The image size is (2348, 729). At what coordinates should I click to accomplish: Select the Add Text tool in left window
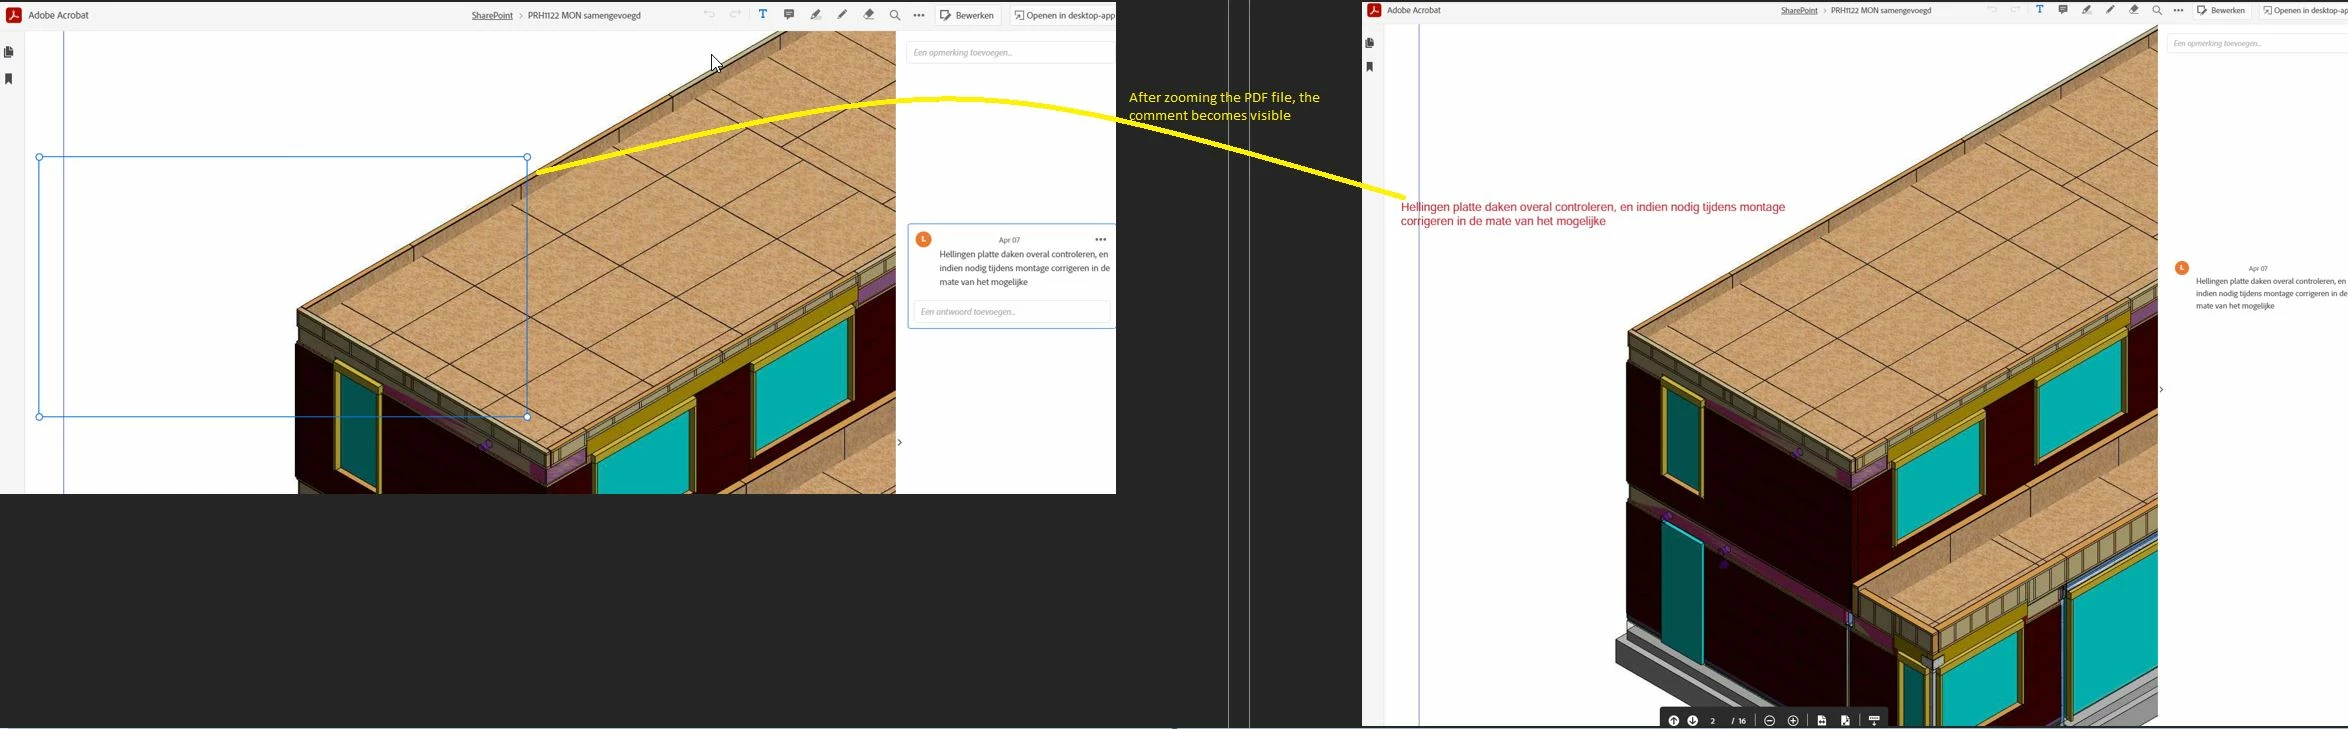click(x=763, y=15)
